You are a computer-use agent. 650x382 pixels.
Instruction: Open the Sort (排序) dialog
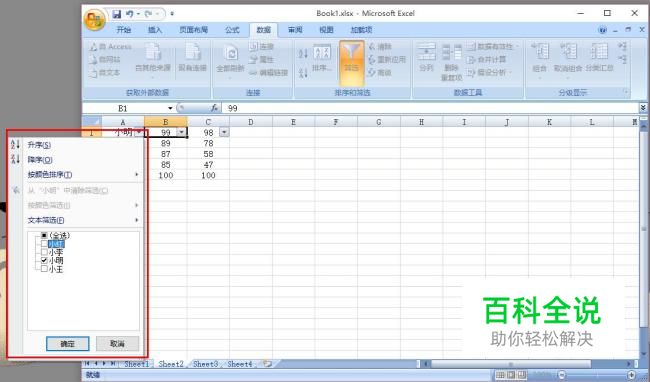pyautogui.click(x=322, y=58)
